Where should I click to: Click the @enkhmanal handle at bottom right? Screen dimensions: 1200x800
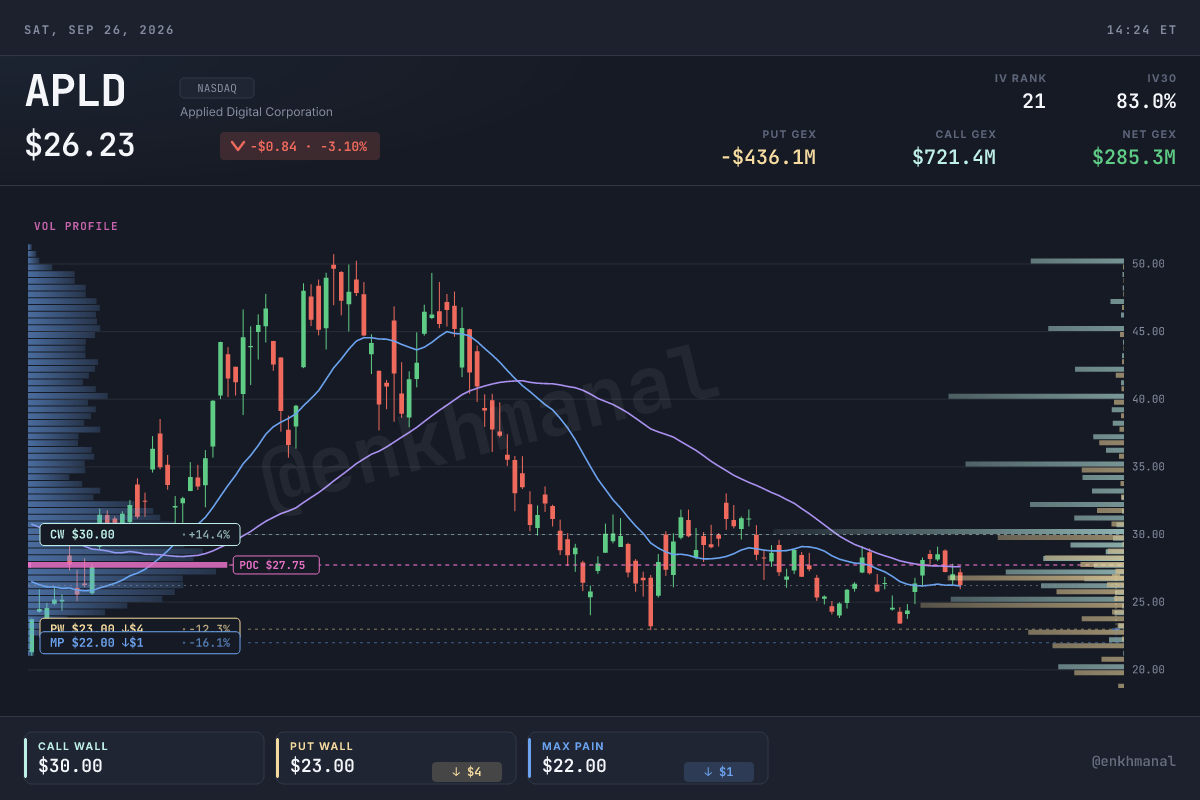(1134, 761)
